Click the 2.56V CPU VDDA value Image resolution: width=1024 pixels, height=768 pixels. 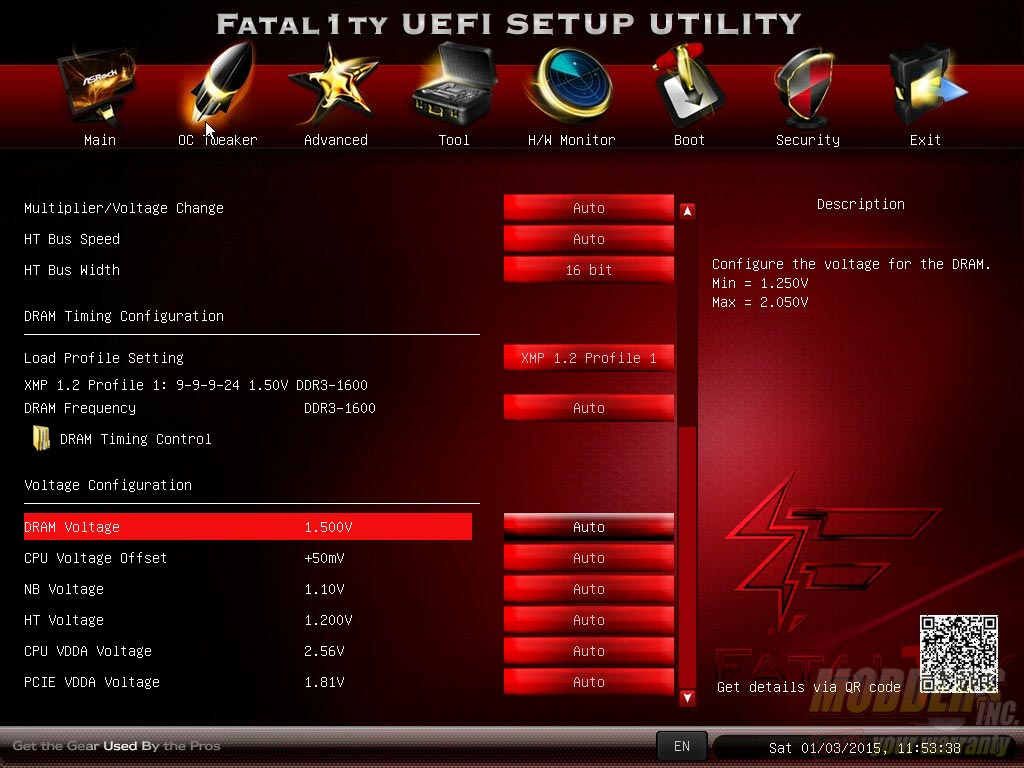324,651
